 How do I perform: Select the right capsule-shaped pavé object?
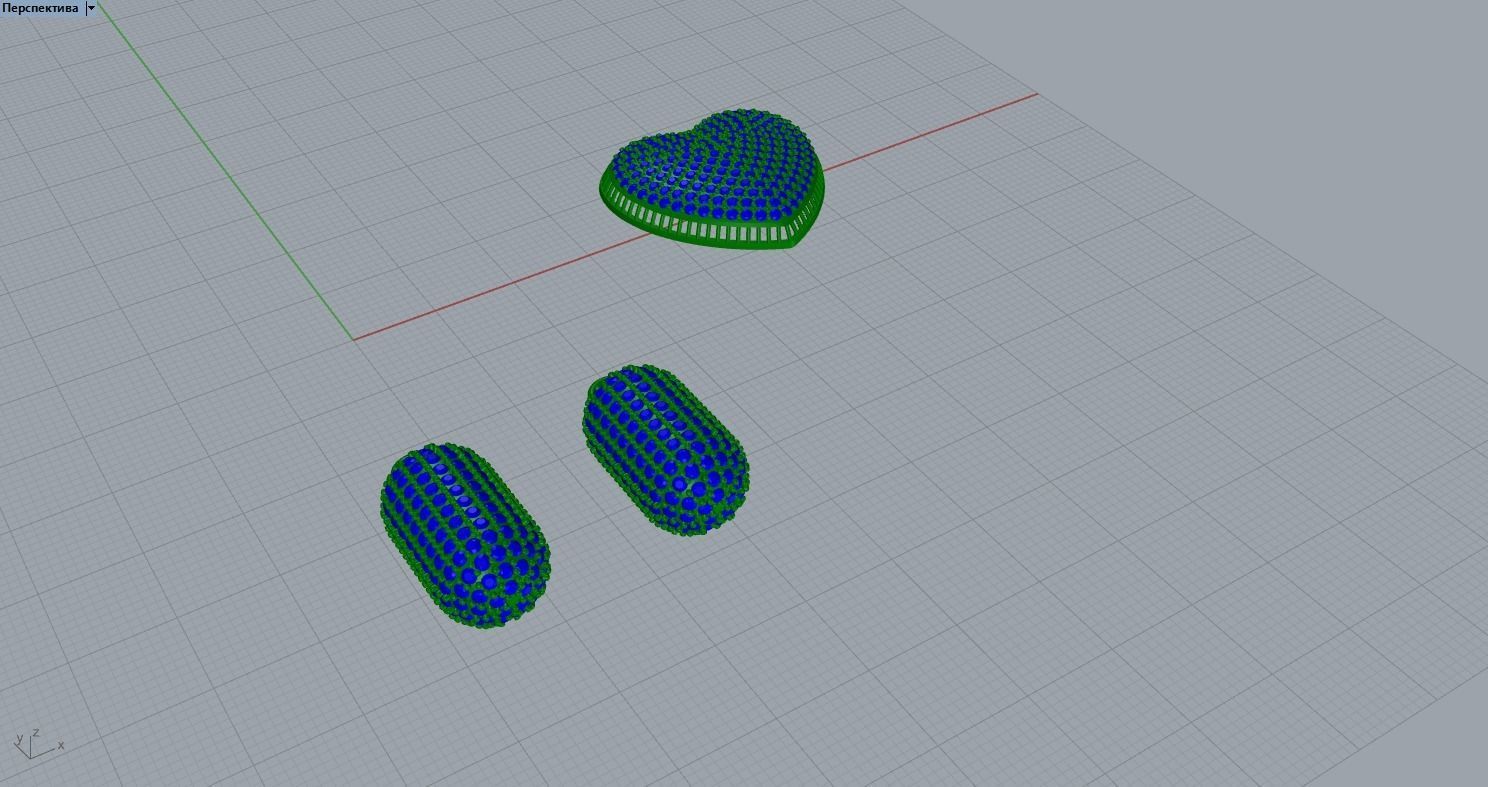(x=665, y=451)
